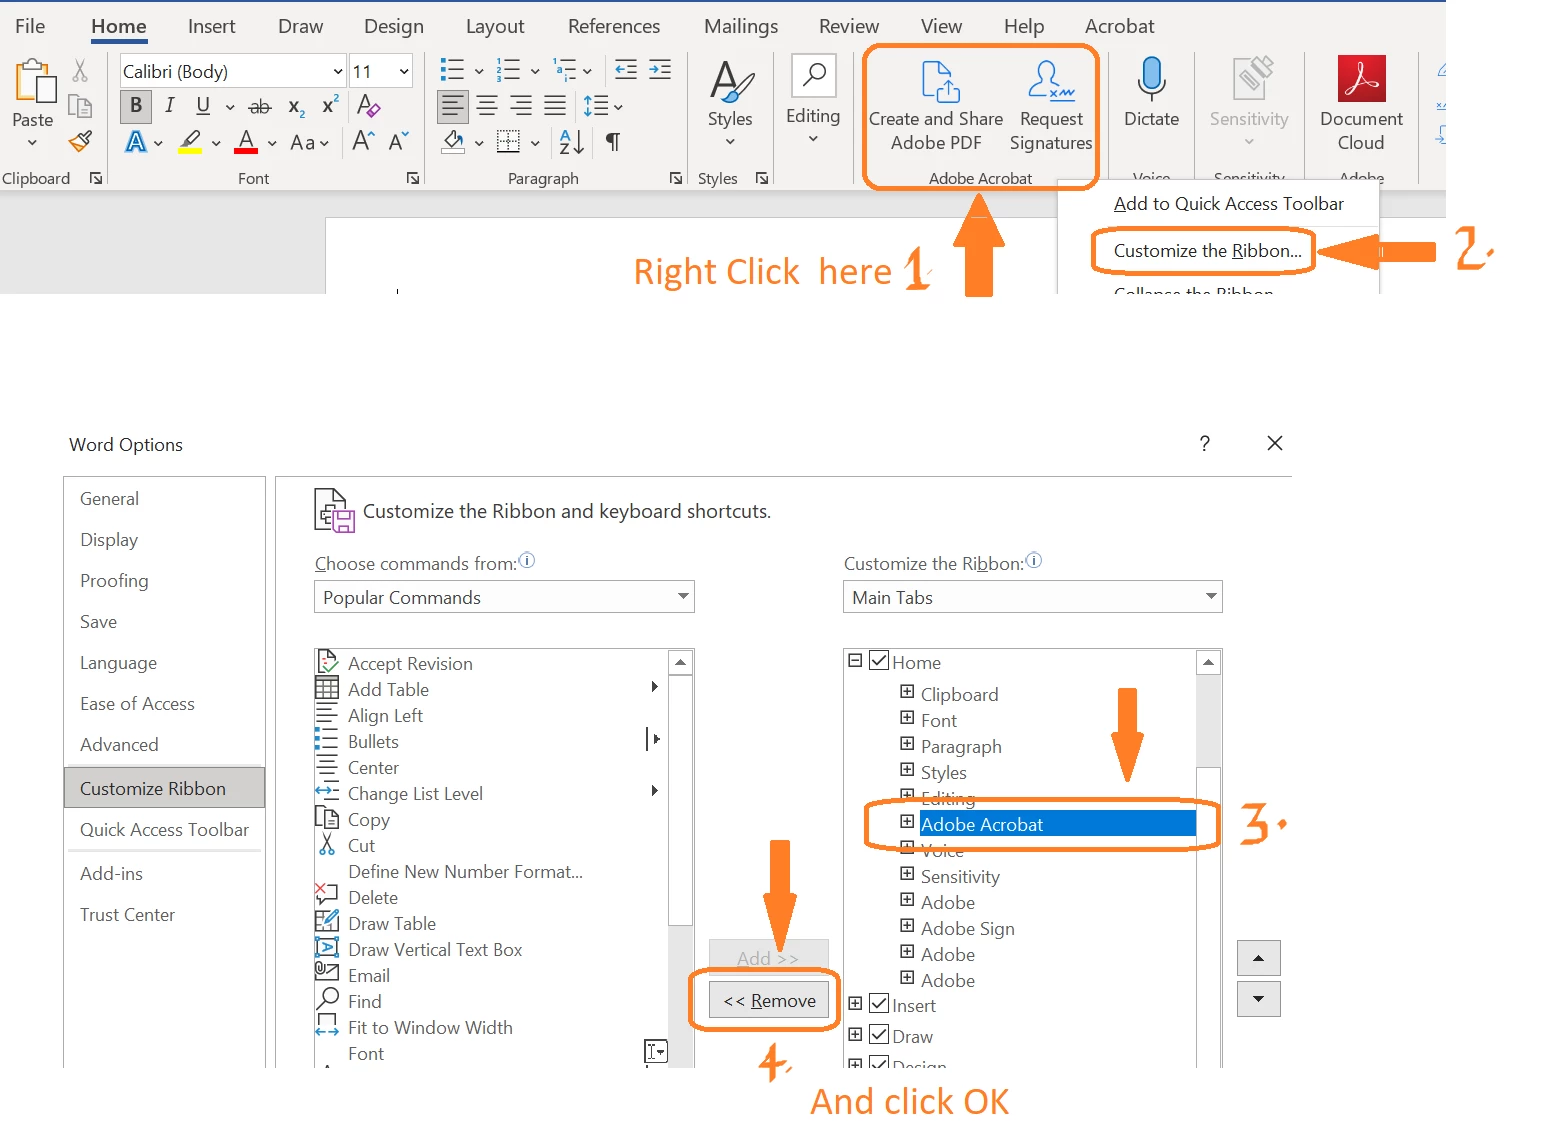Click the Move Down arrow button
Image resolution: width=1548 pixels, height=1136 pixels.
tap(1258, 999)
